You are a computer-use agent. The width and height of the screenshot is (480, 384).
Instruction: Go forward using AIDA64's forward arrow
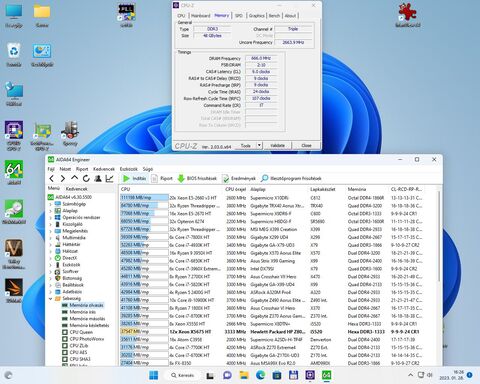(63, 179)
